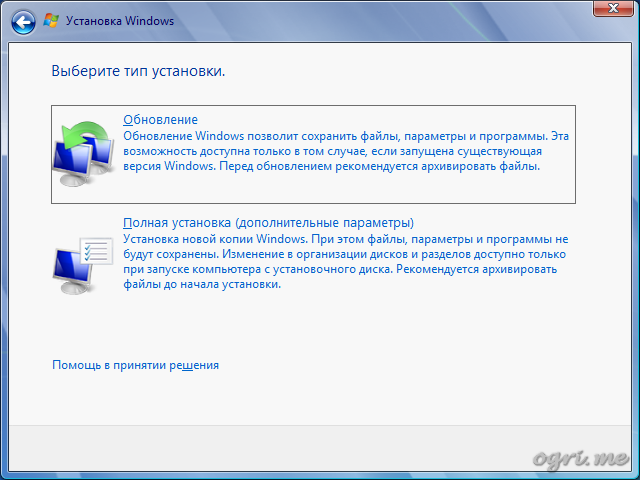Click the Установка Windows window title

(x=120, y=21)
